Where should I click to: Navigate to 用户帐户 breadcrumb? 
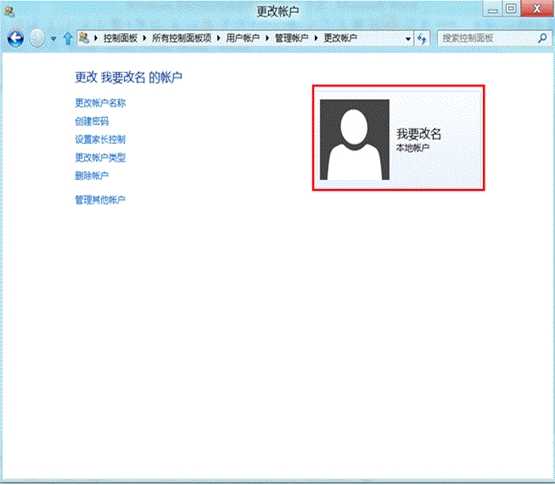pos(243,38)
